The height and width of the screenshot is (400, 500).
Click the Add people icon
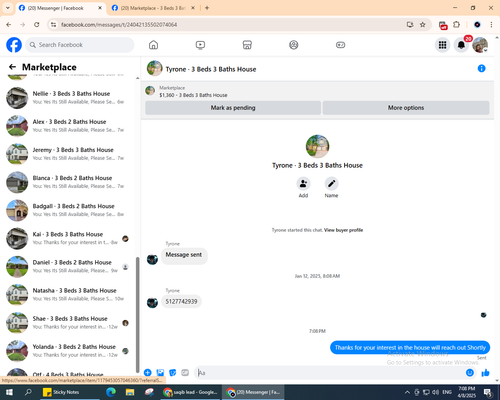303,184
